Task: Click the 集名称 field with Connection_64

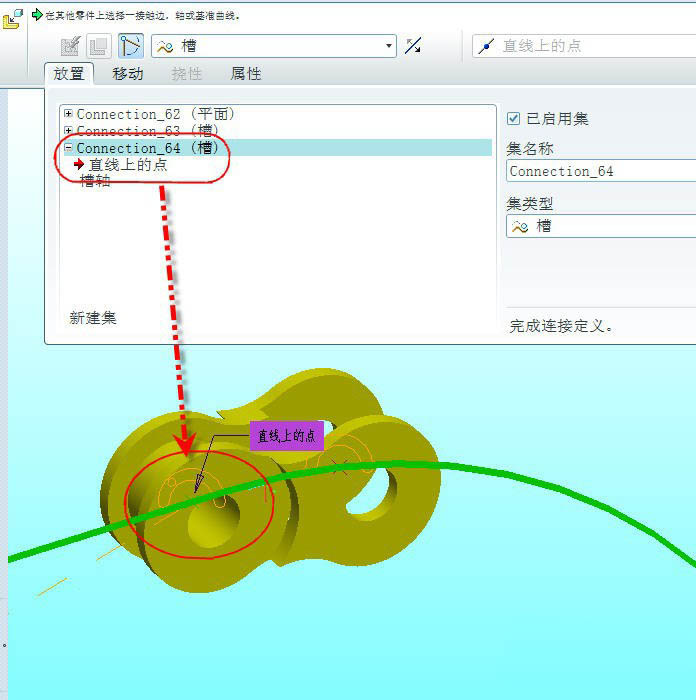Action: [x=601, y=171]
